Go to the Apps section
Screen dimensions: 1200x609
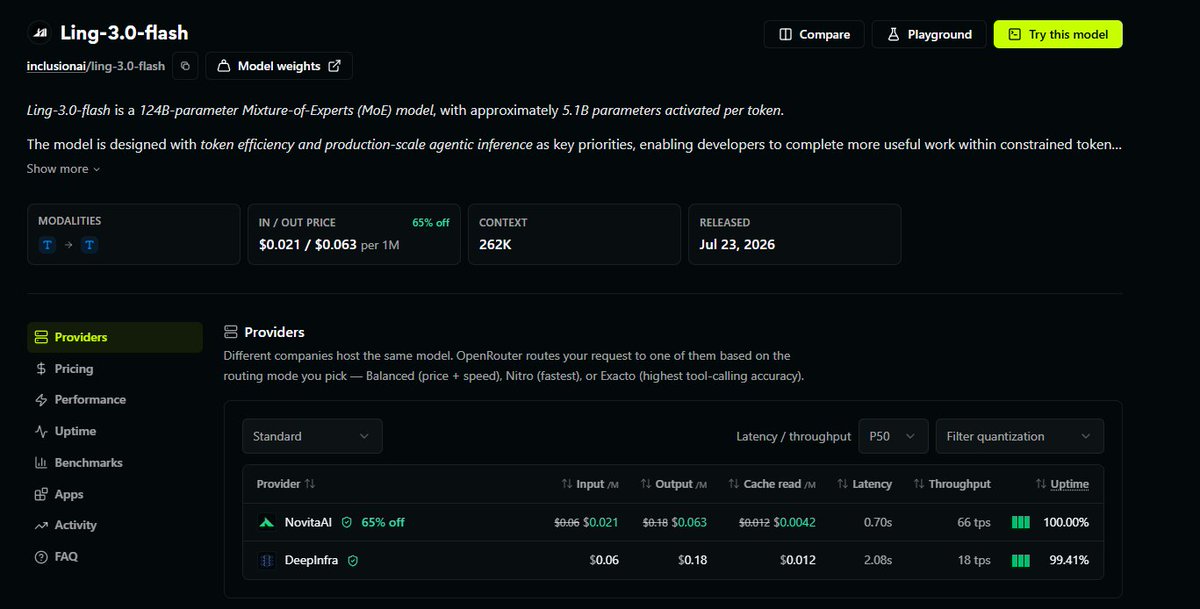point(59,494)
